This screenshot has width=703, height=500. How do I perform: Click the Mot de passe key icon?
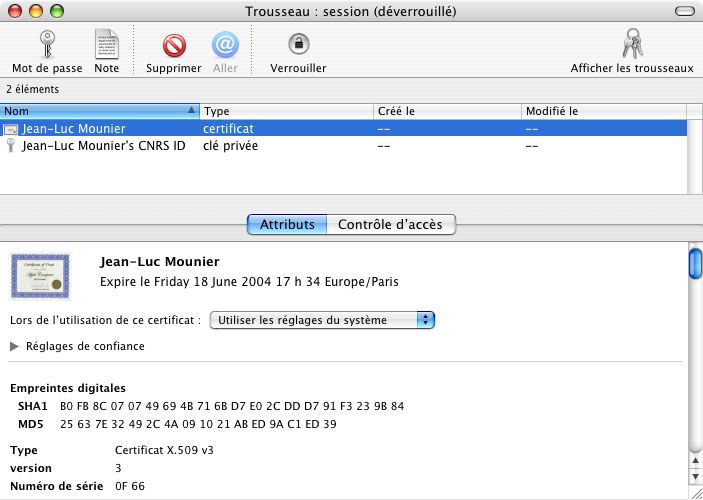pyautogui.click(x=46, y=44)
